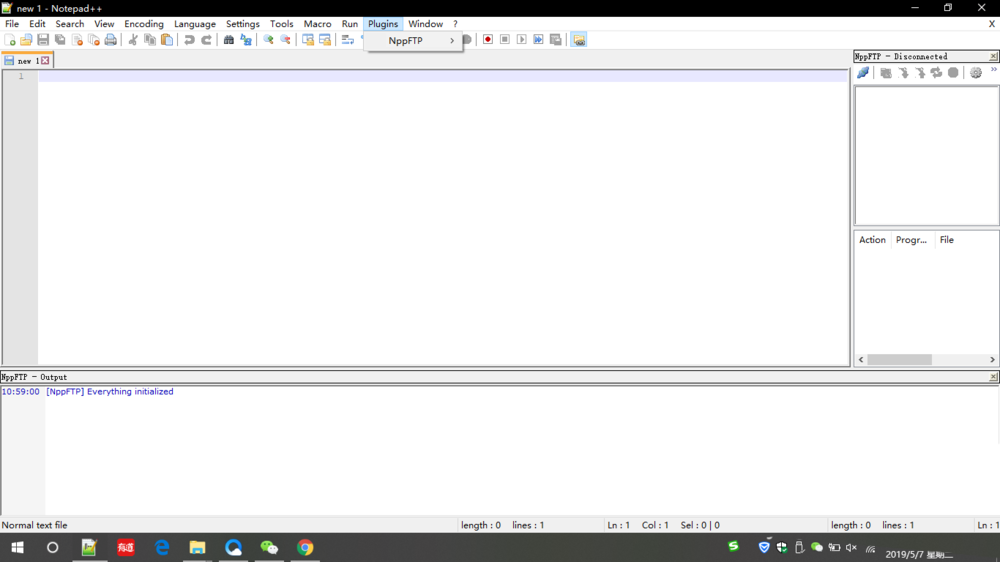Click the NppFTP refresh icon
Screen dimensions: 1000x562
click(x=936, y=73)
